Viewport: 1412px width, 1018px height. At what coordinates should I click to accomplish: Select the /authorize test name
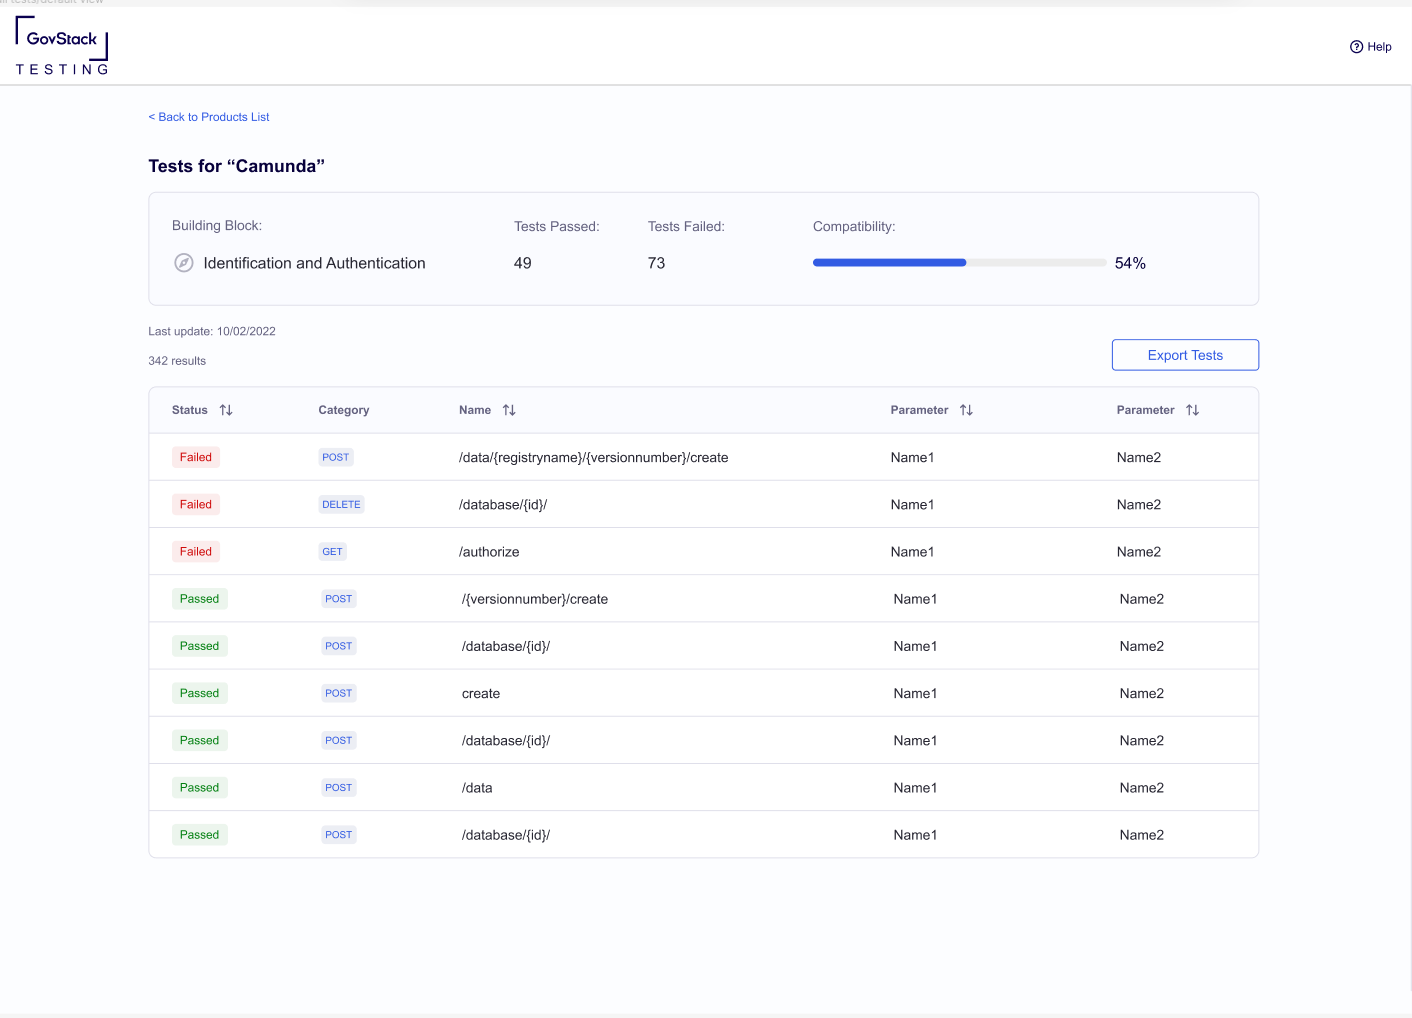[489, 551]
